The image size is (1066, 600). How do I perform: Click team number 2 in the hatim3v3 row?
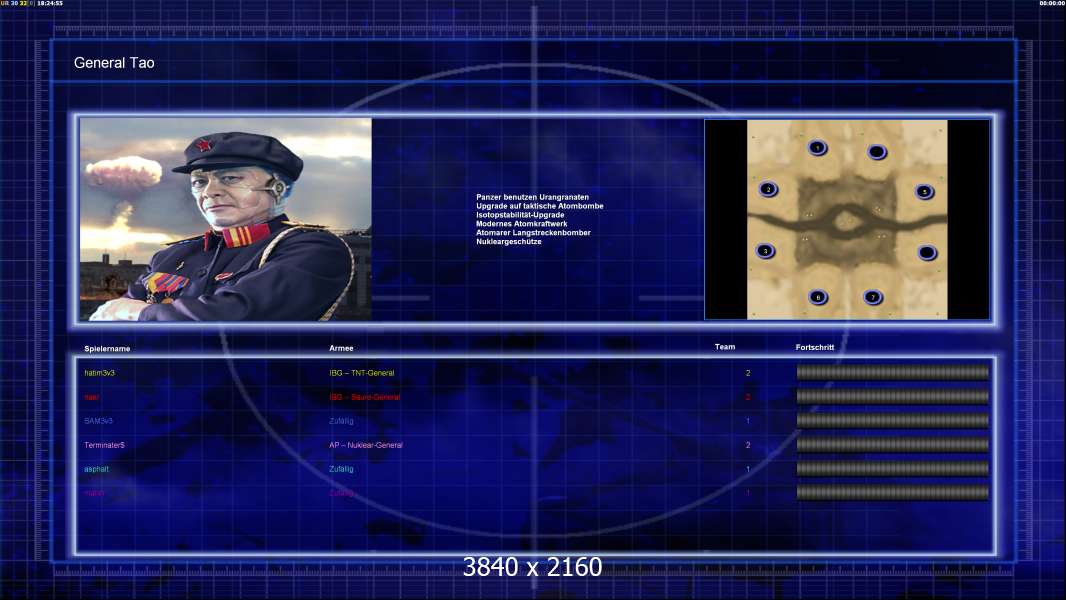click(x=748, y=373)
